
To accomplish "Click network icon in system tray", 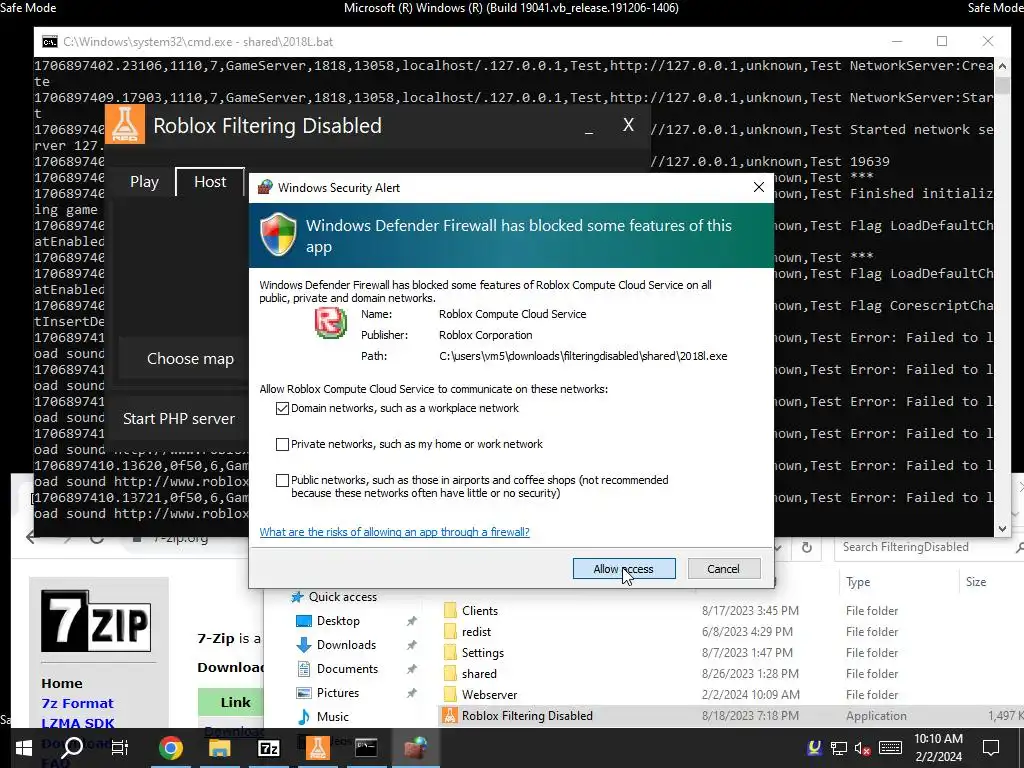I will (x=839, y=748).
